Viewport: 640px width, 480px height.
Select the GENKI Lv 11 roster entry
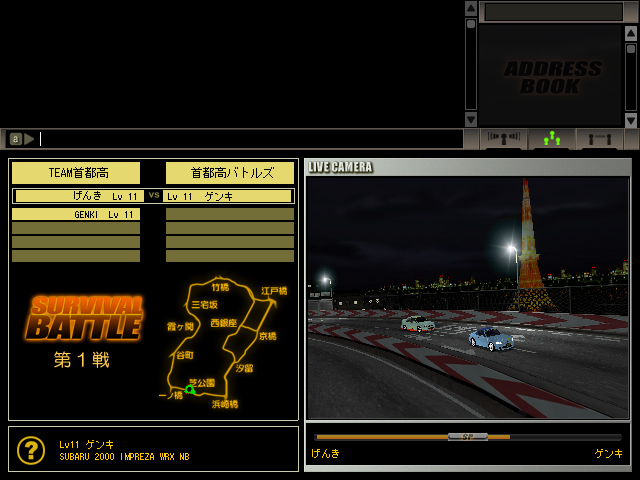point(76,214)
